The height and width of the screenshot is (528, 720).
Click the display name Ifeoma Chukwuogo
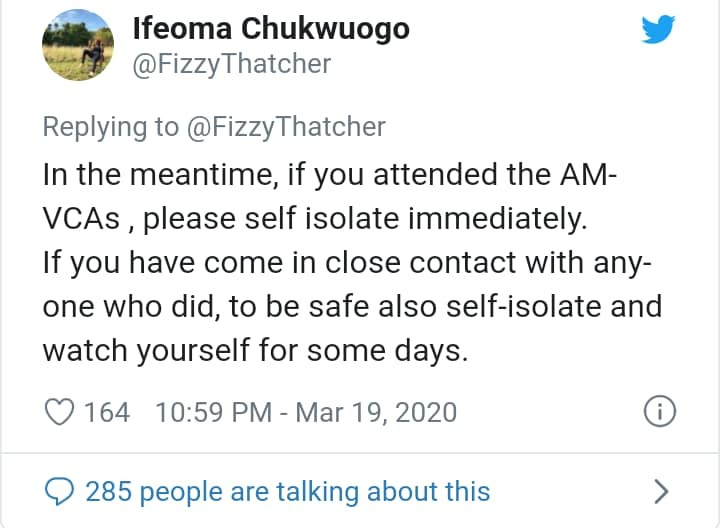click(x=271, y=29)
